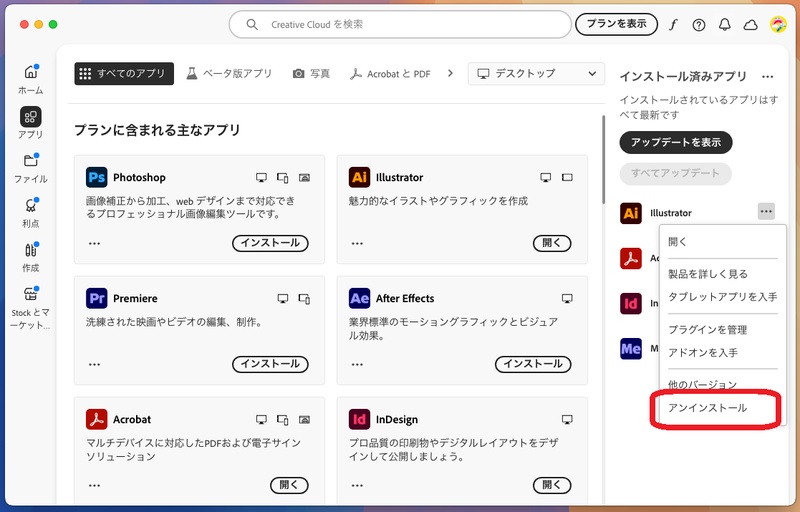Open the cloud sync status icon
The height and width of the screenshot is (512, 800).
pos(750,24)
